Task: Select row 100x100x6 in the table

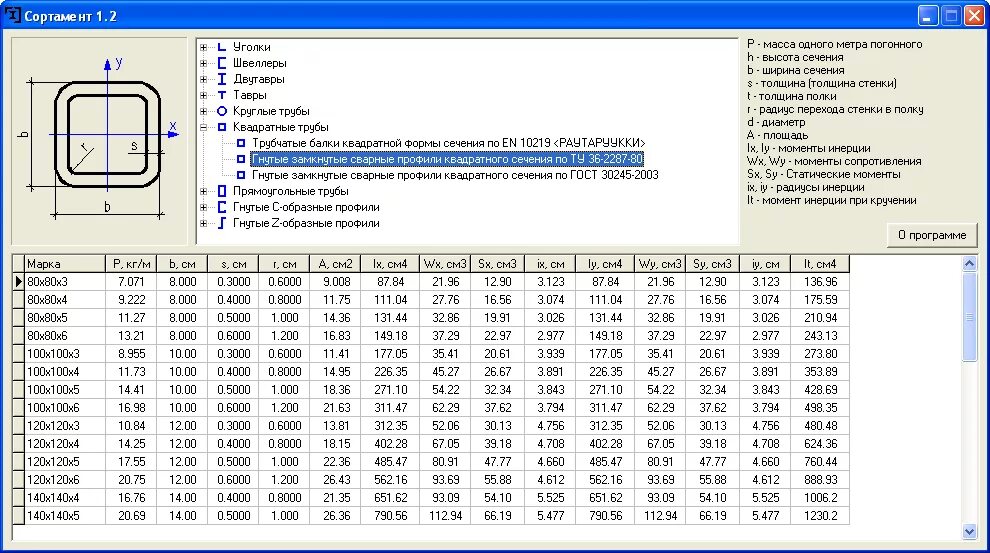Action: point(437,408)
